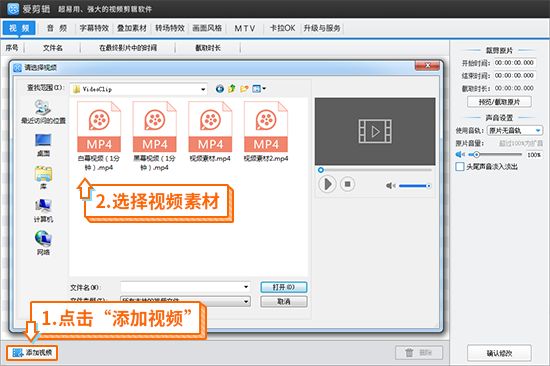The width and height of the screenshot is (550, 366).
Task: Mute the preview speaker icon
Action: tap(390, 186)
